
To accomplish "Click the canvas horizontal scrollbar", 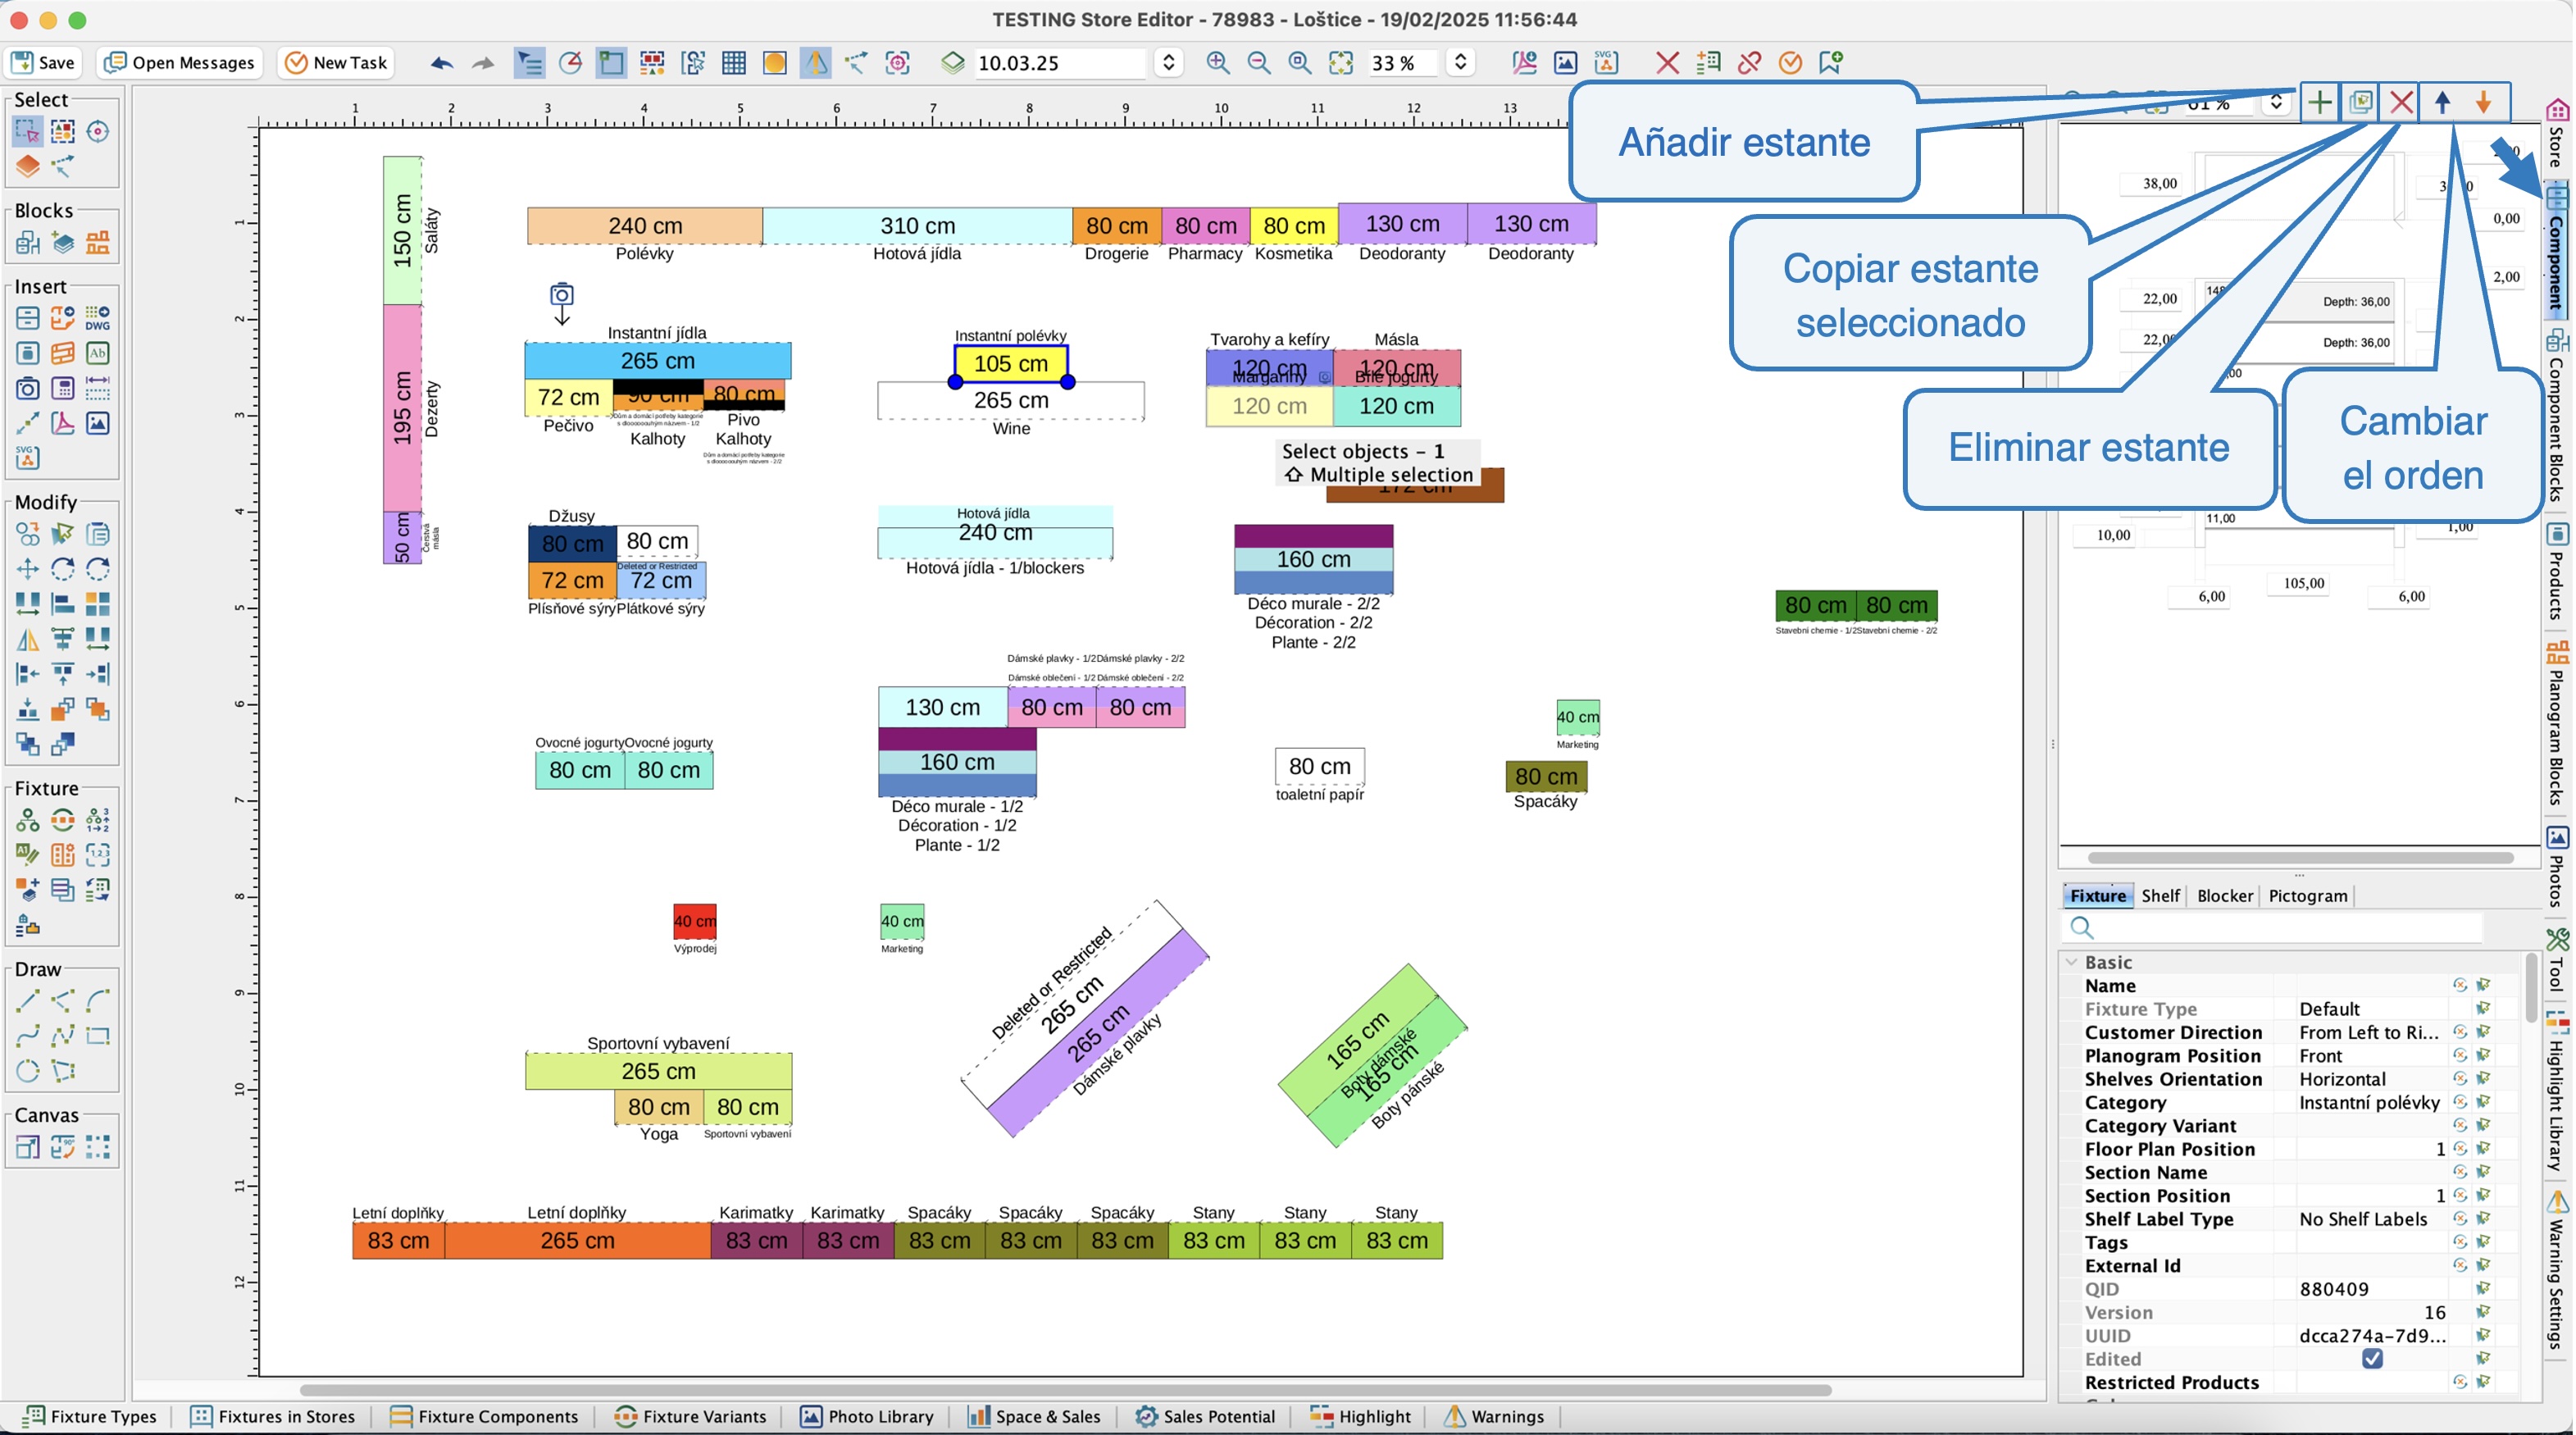I will click(1065, 1390).
